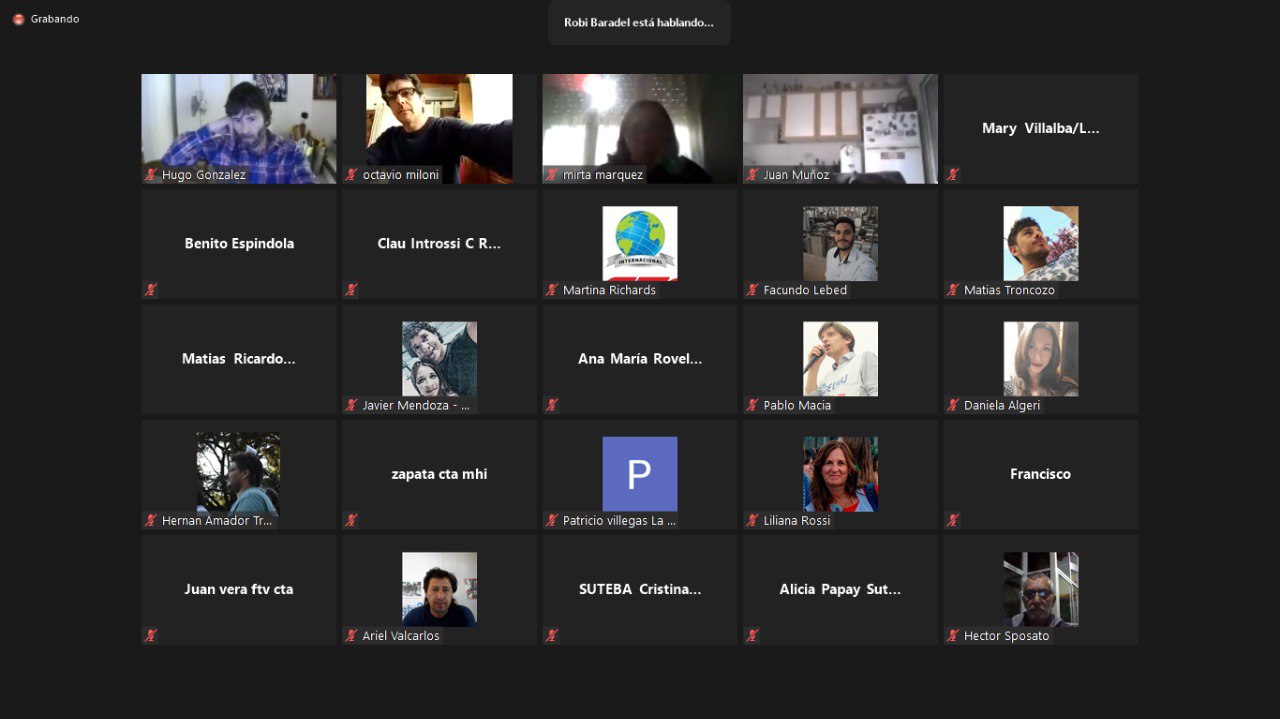The height and width of the screenshot is (719, 1280).
Task: Click the muted mic icon in Clau Introssi's tile
Action: 352,290
